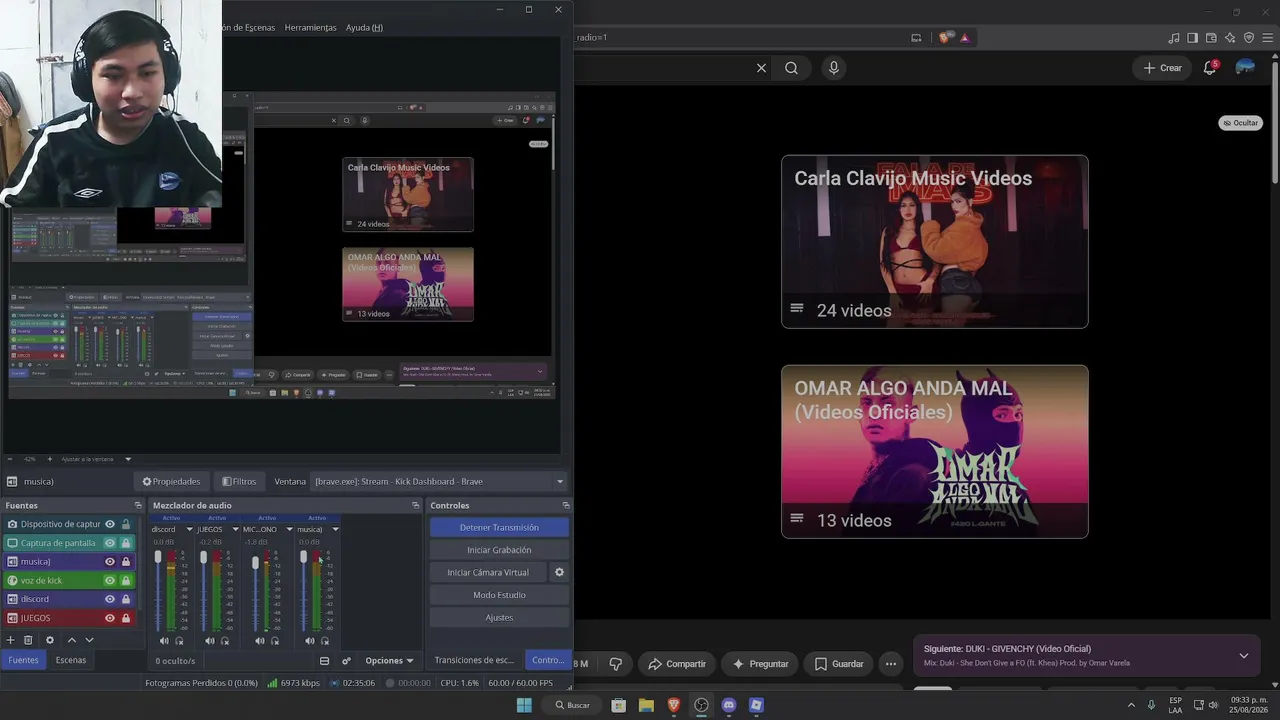Open Brave VPN shield icon
1280x720 pixels.
pyautogui.click(x=1249, y=38)
